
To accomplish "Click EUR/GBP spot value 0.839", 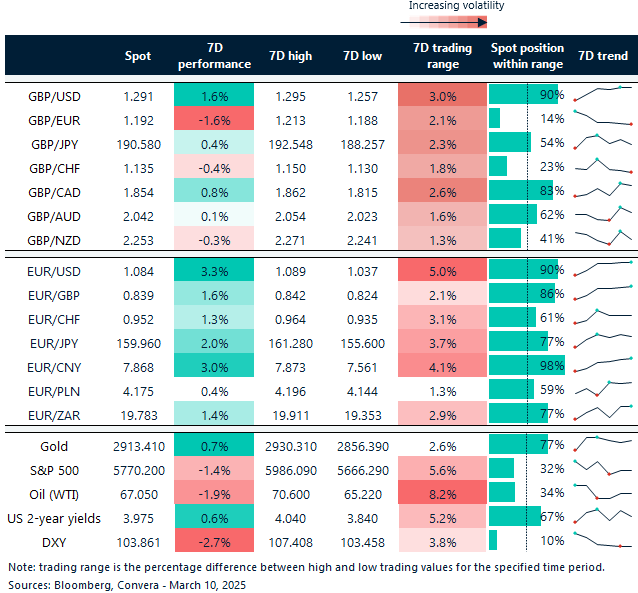I will [138, 295].
